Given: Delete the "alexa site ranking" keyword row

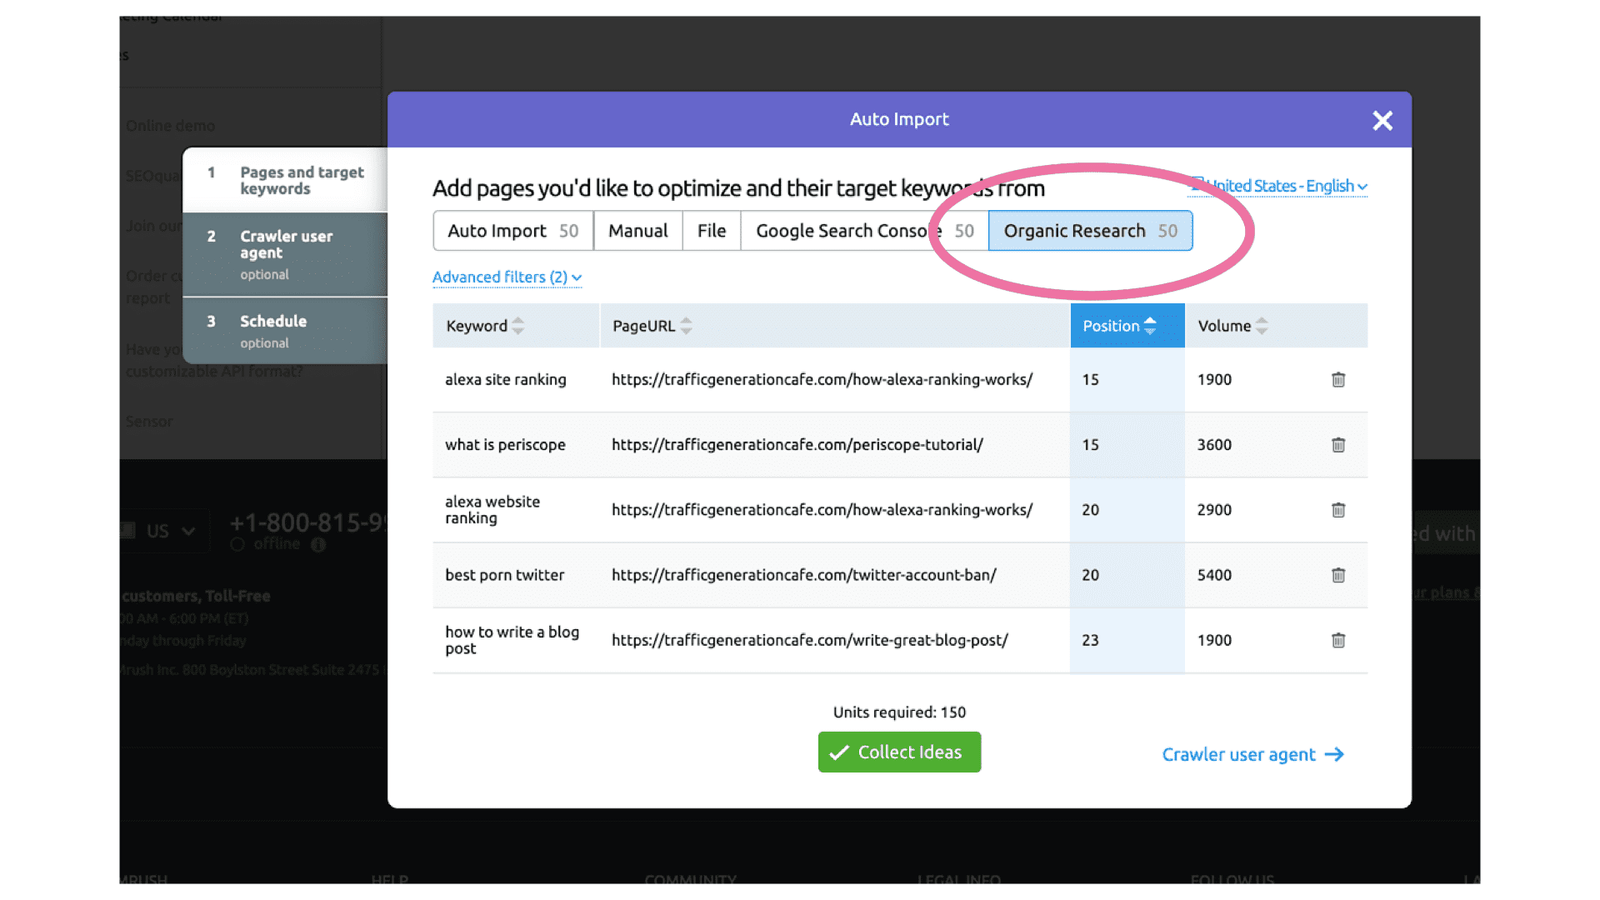Looking at the screenshot, I should (x=1338, y=379).
